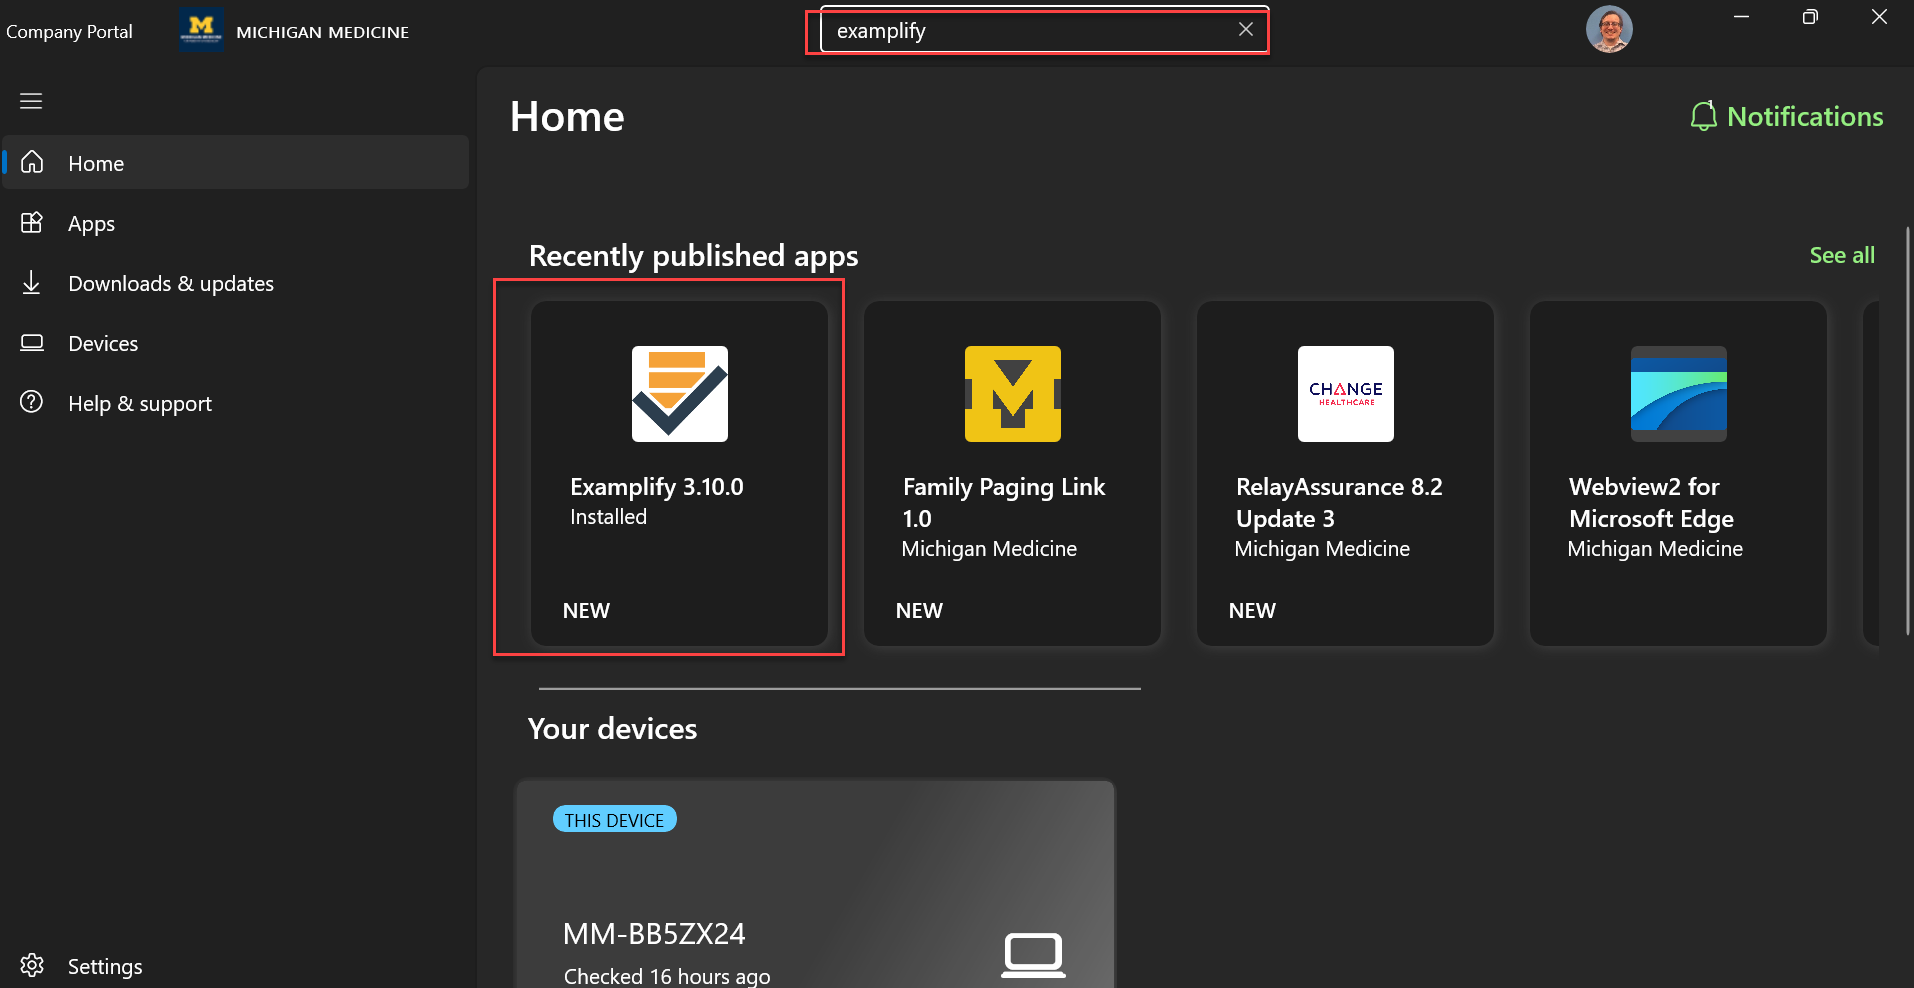Select the Home house icon in sidebar

click(x=33, y=162)
